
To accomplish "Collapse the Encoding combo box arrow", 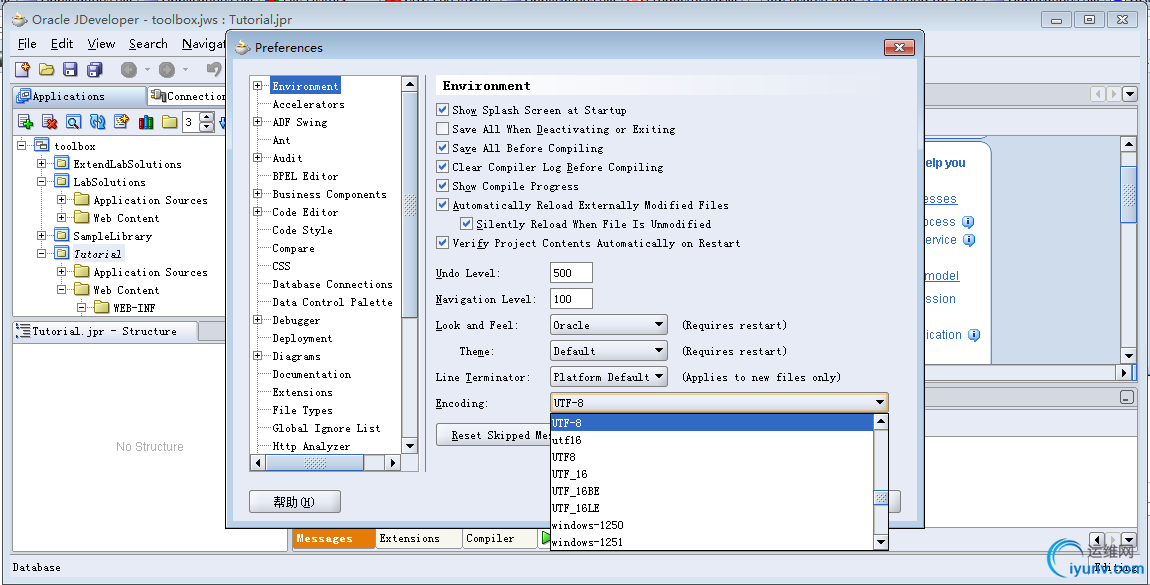I will click(879, 402).
